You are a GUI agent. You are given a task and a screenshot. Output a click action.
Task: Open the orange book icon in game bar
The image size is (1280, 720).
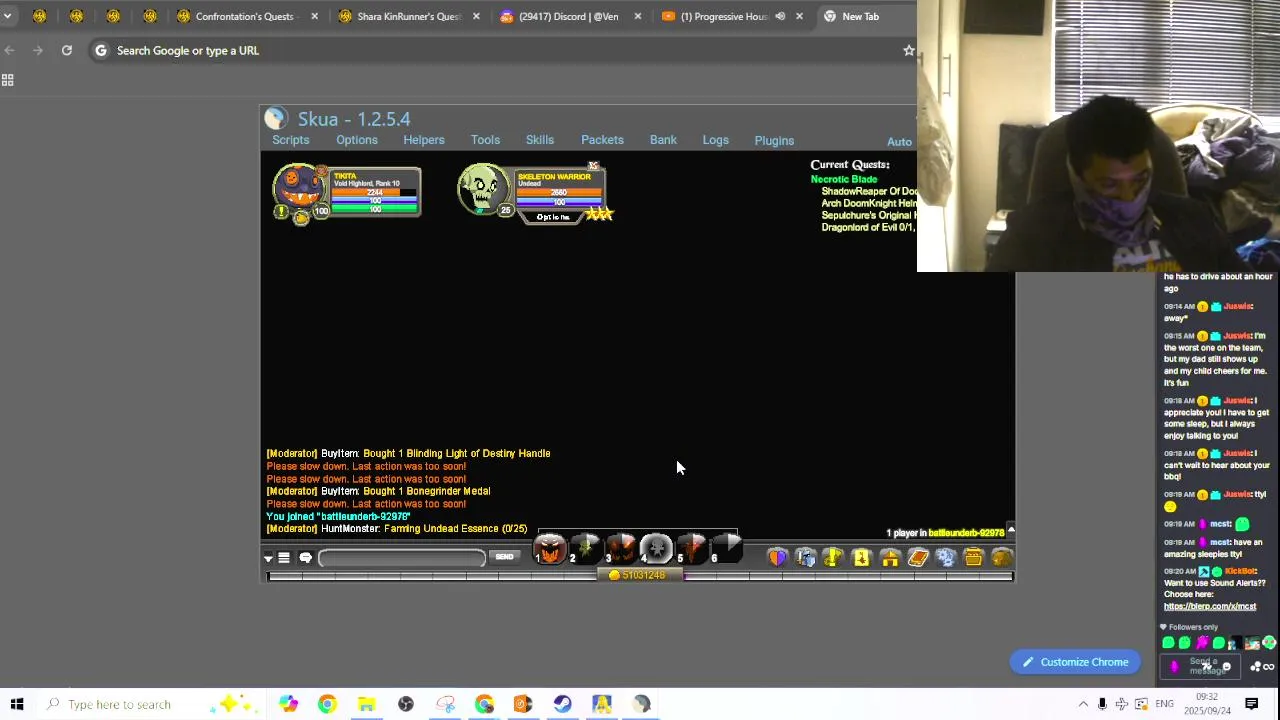tap(918, 557)
